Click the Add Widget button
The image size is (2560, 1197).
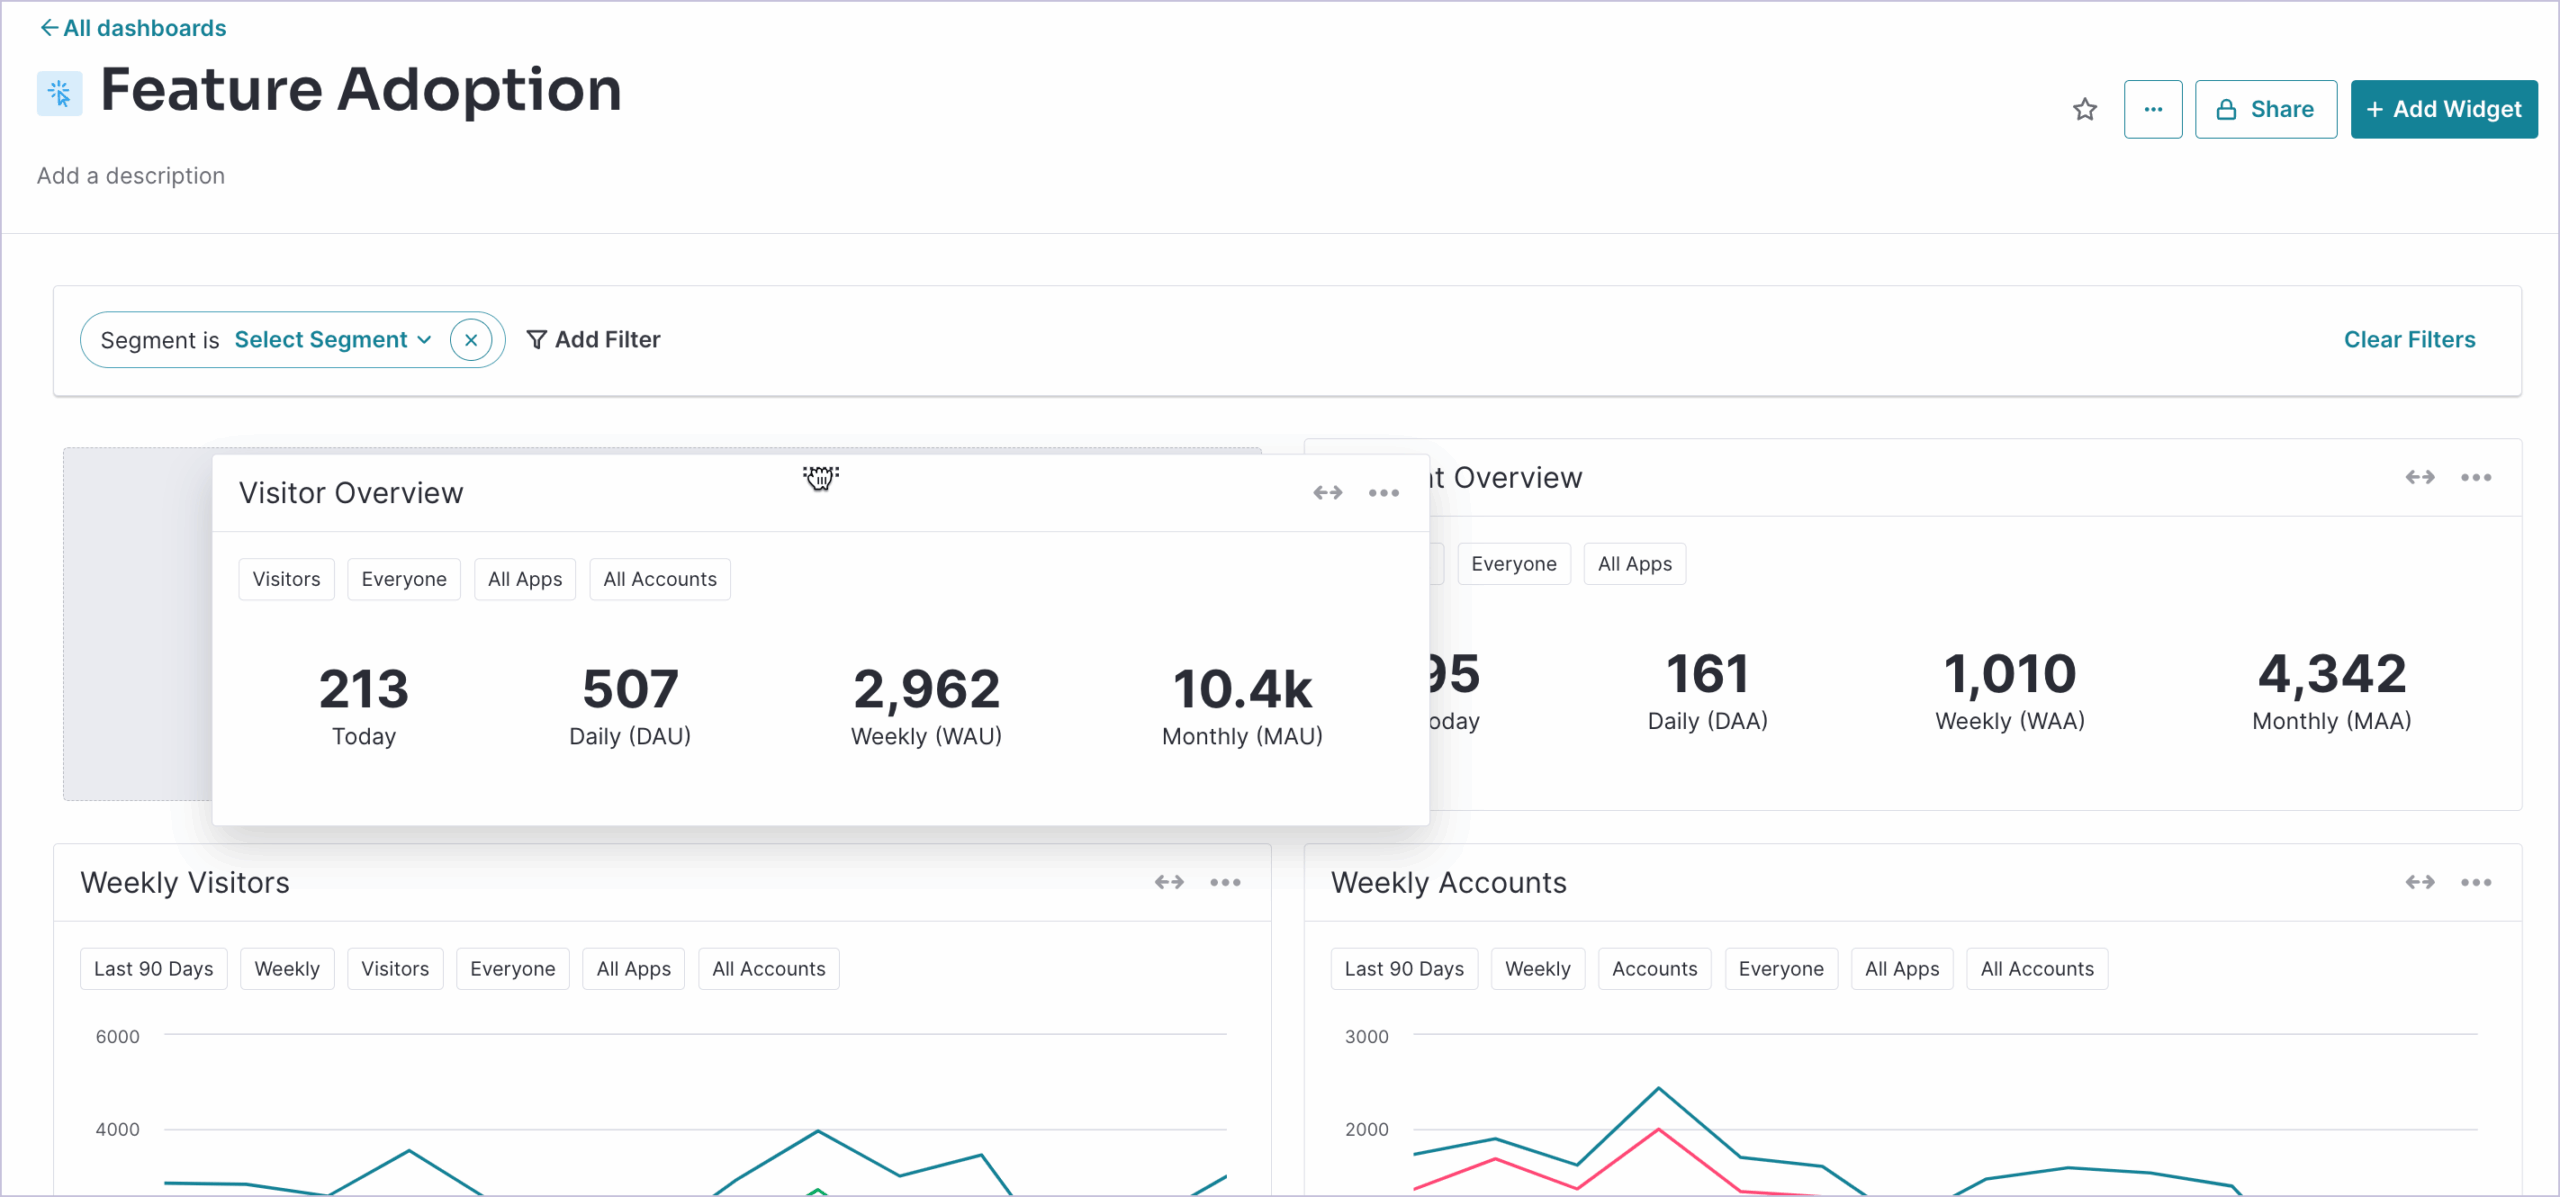pyautogui.click(x=2444, y=109)
